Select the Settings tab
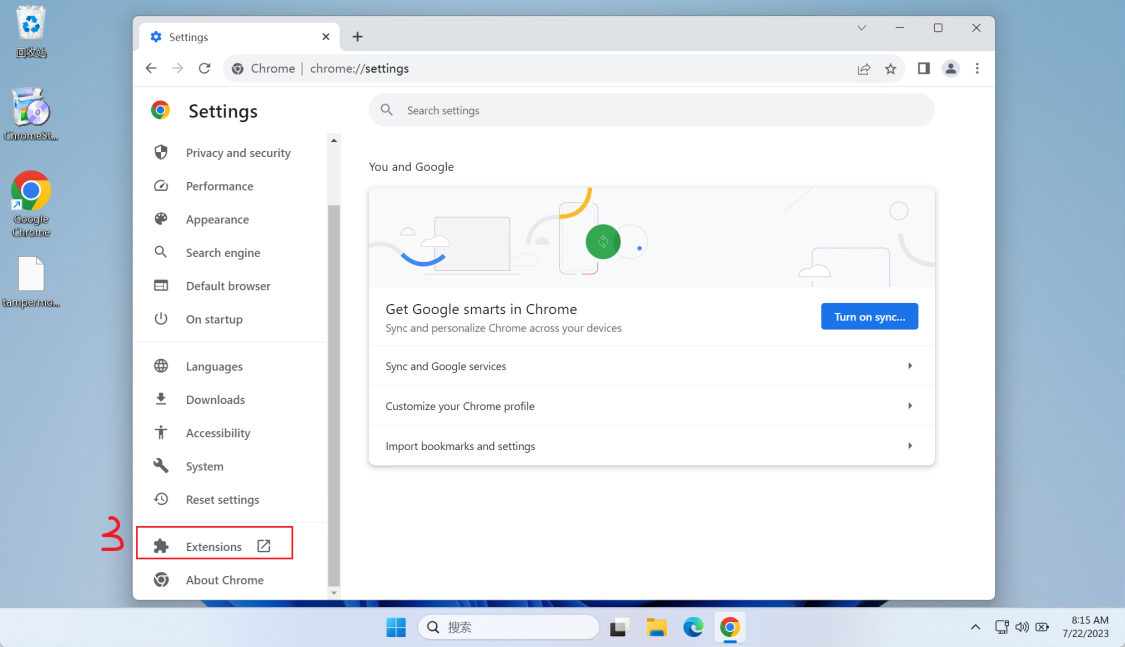1125x647 pixels. [240, 37]
